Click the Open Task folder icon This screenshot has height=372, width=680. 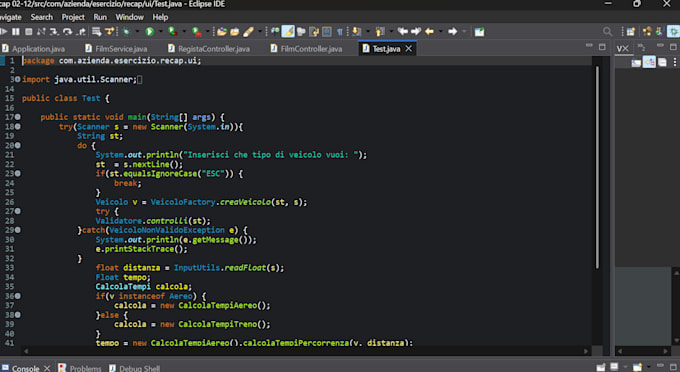[235, 32]
